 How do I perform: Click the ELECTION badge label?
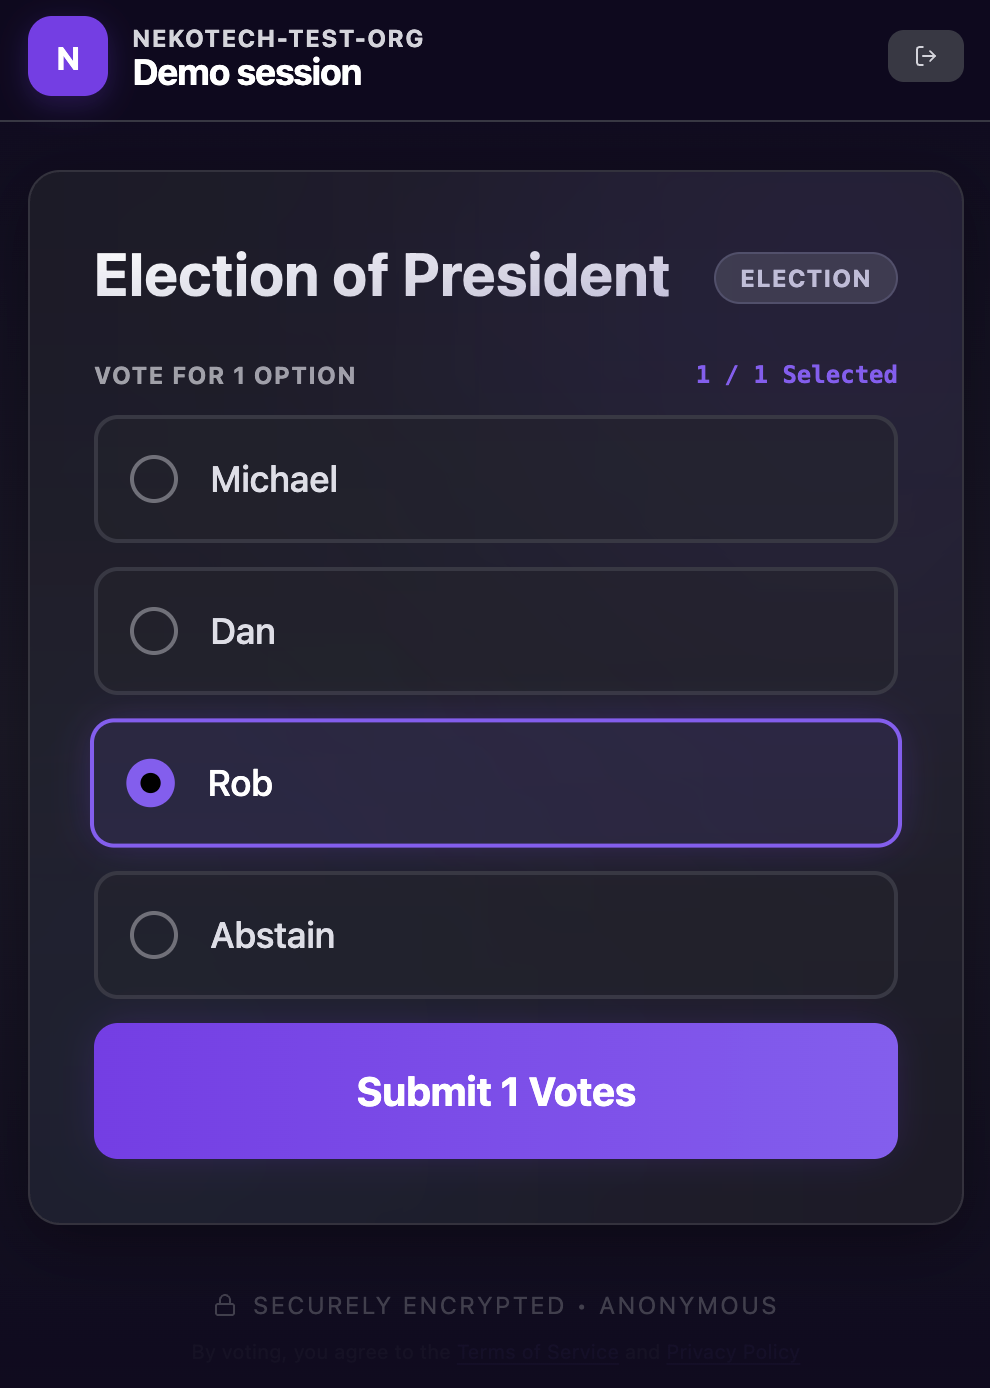point(805,278)
